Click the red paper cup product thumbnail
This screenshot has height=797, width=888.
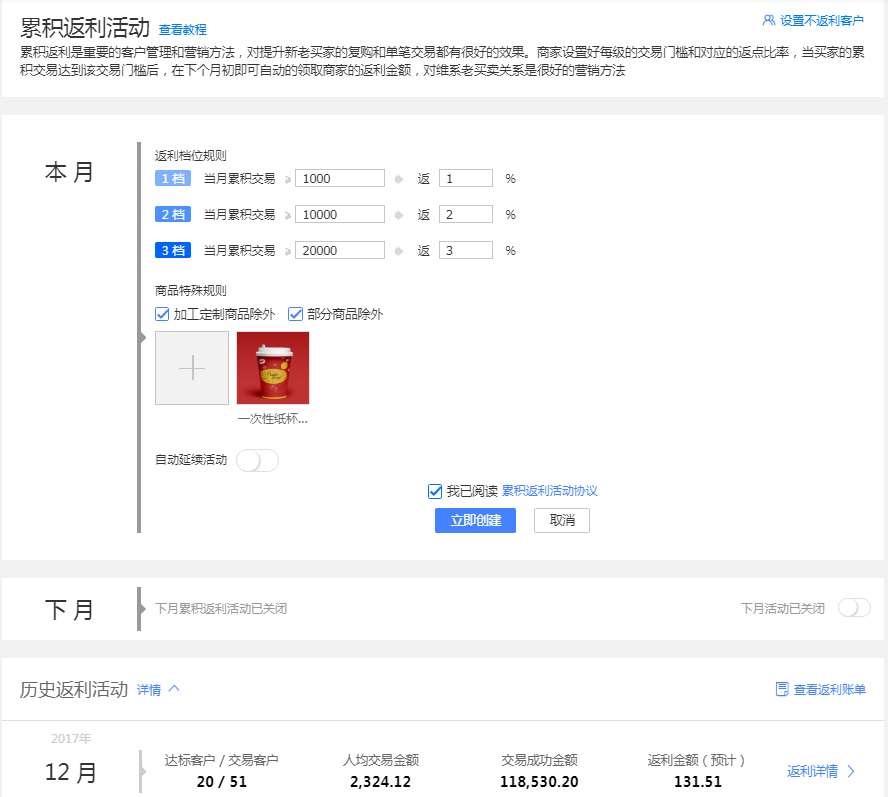(x=273, y=368)
